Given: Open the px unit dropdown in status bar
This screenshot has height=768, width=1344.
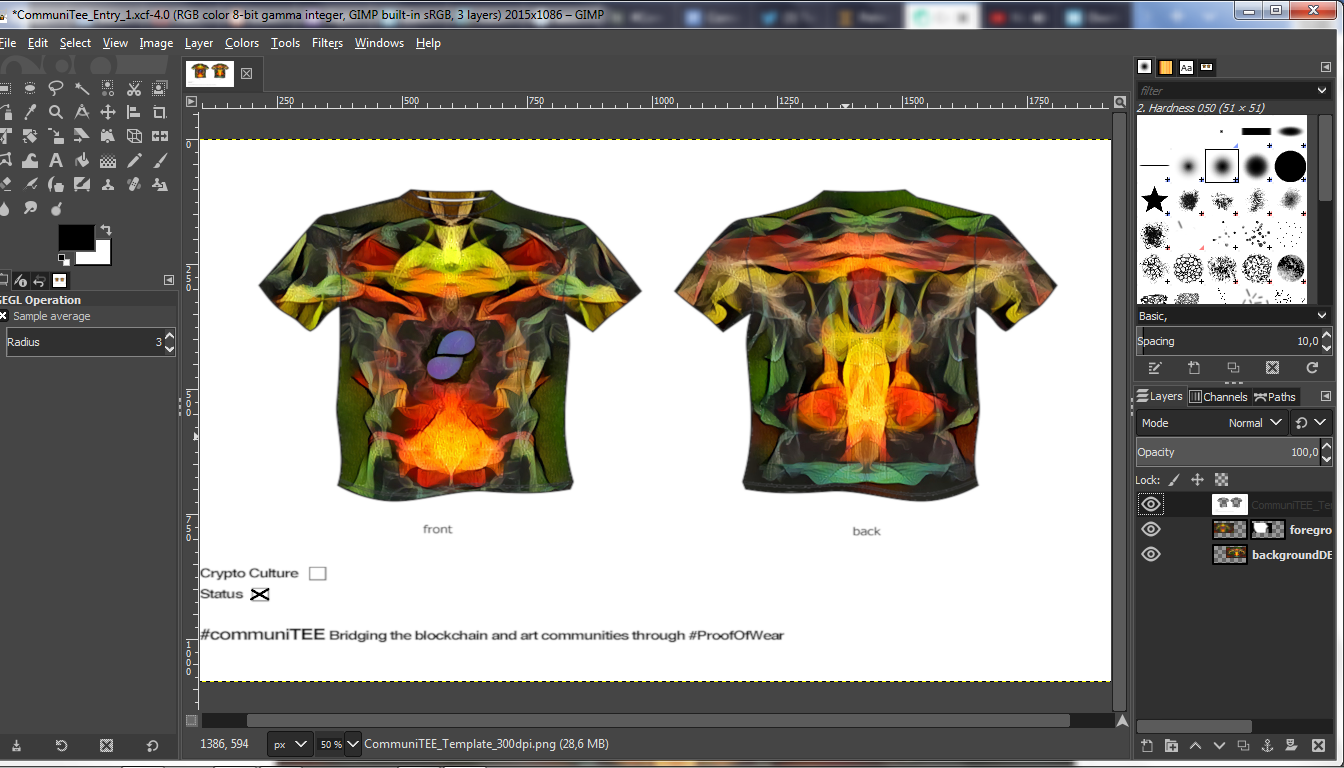Looking at the screenshot, I should [290, 744].
